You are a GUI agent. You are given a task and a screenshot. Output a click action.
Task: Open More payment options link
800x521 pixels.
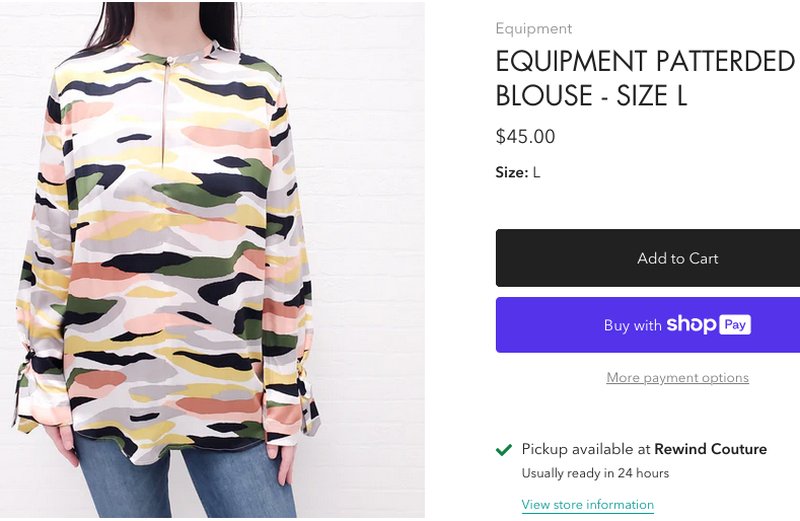(677, 378)
